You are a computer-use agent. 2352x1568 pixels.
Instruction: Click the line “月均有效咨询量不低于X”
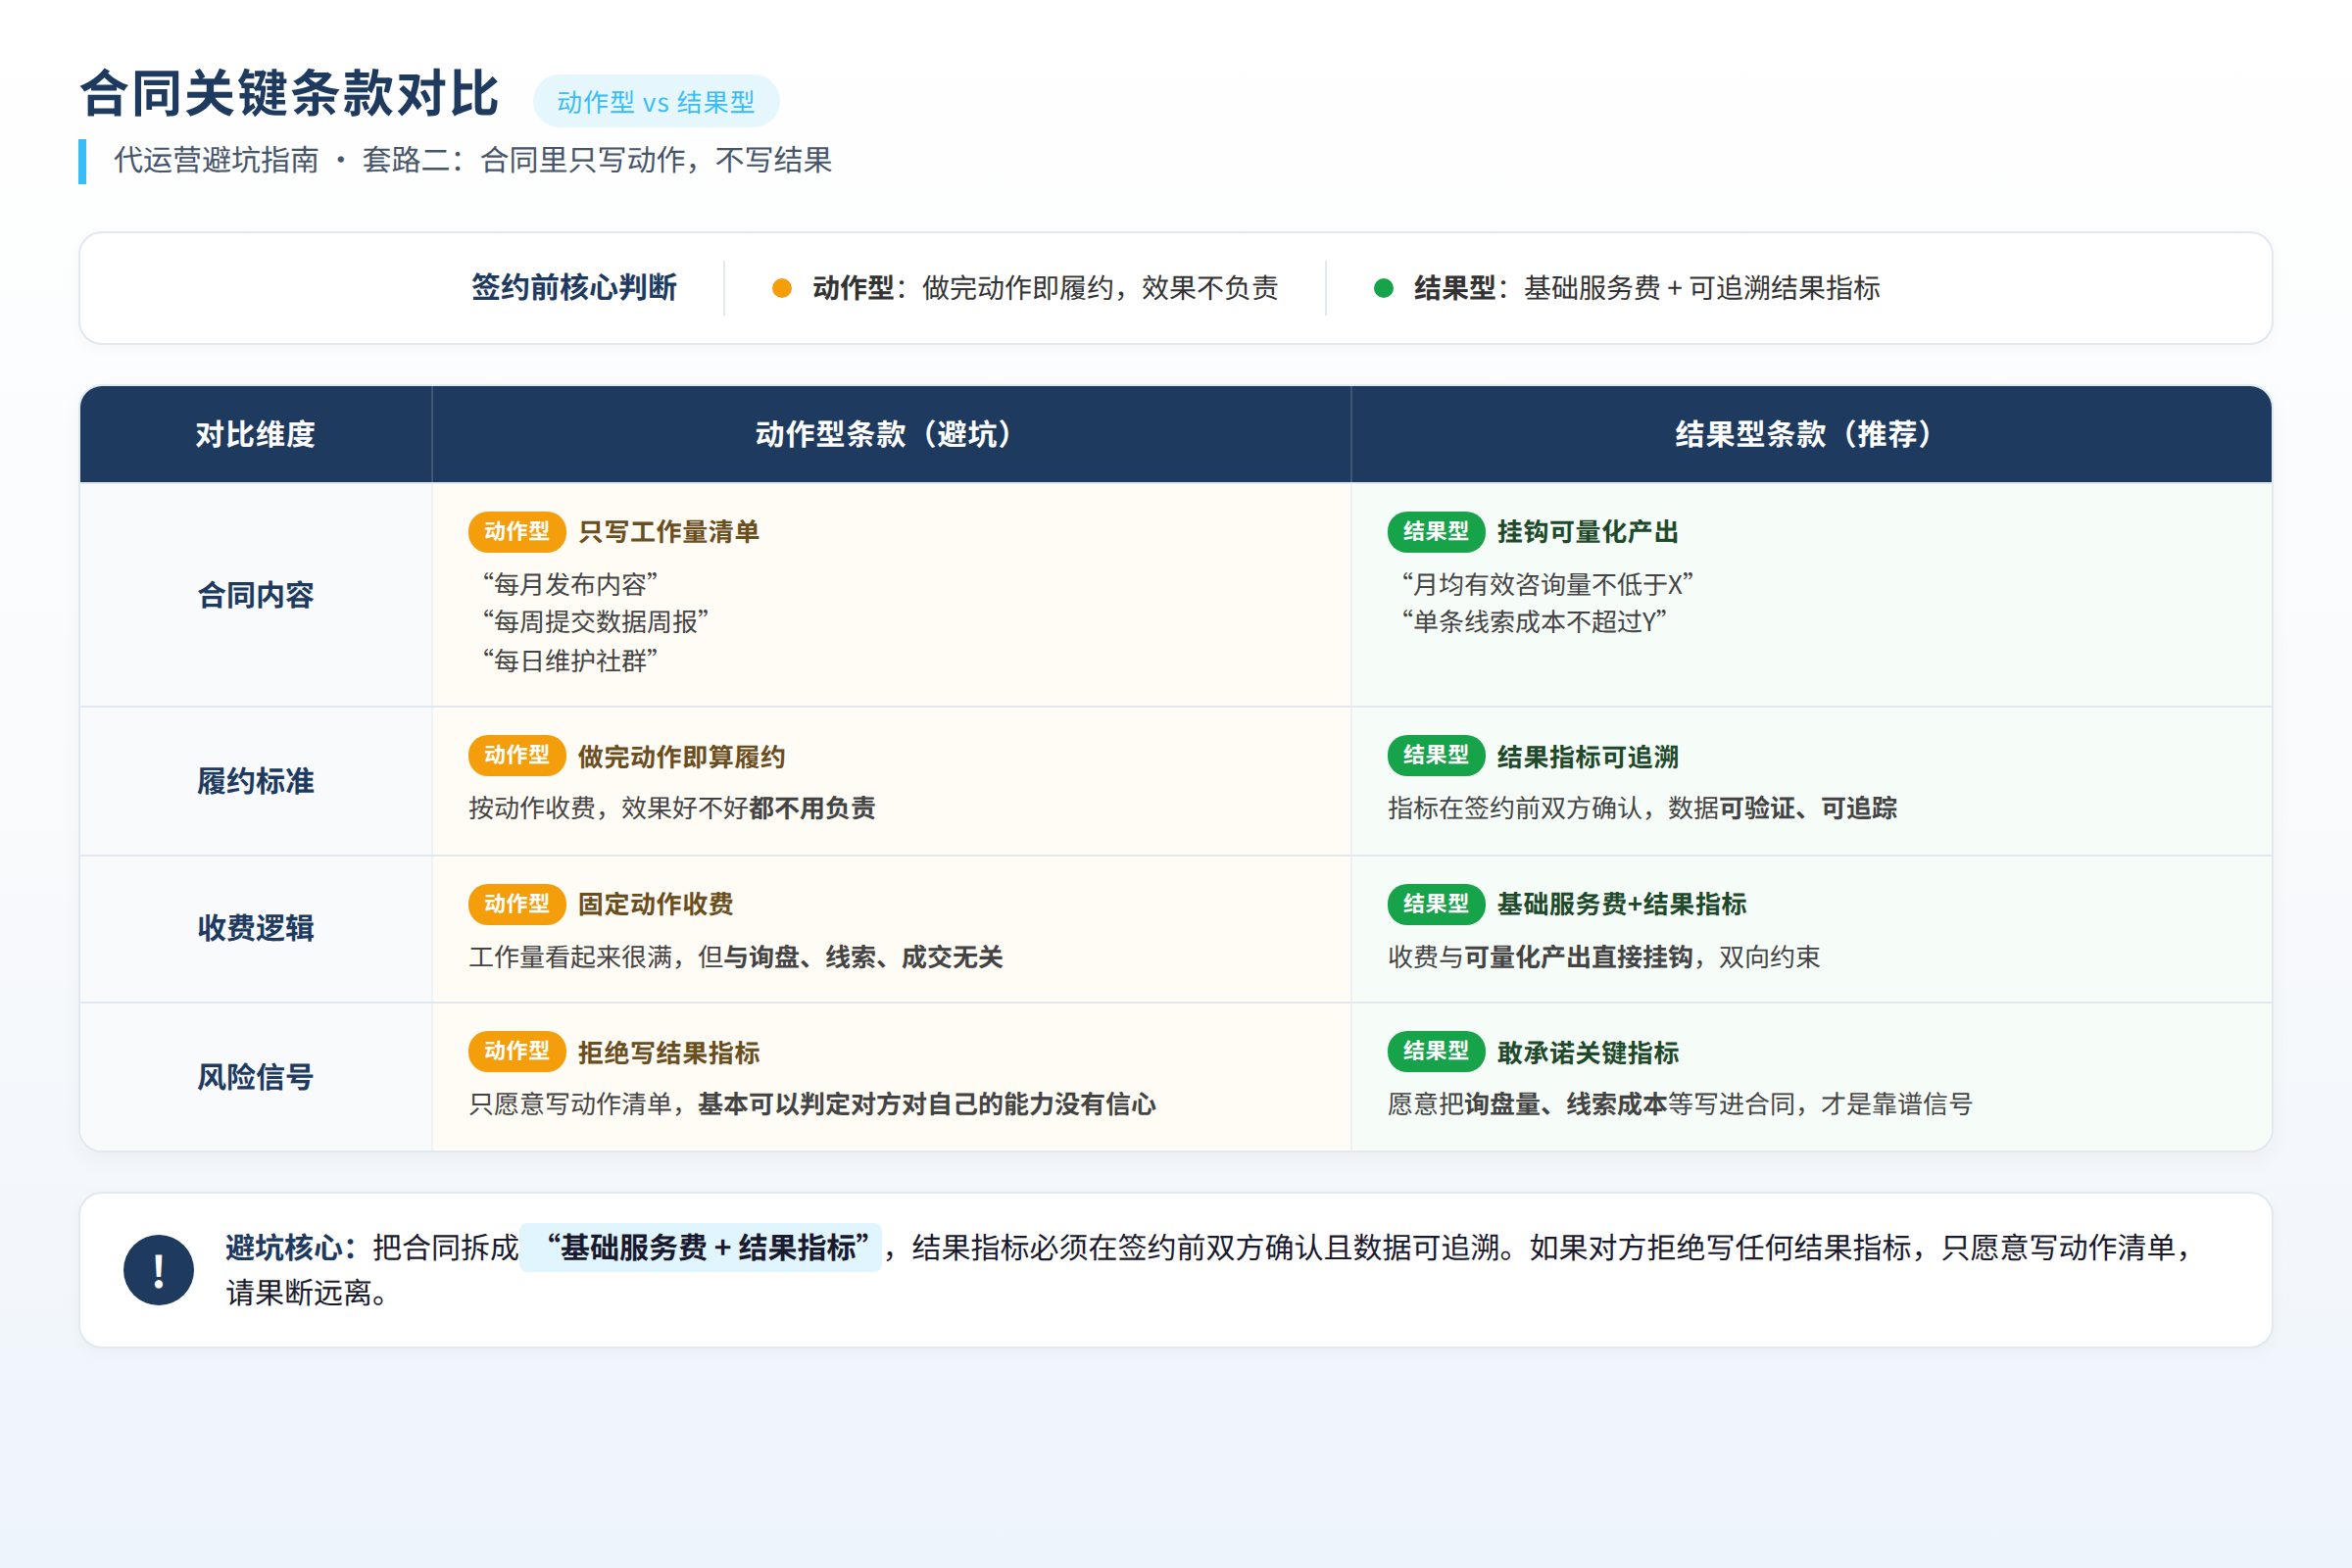(1547, 584)
